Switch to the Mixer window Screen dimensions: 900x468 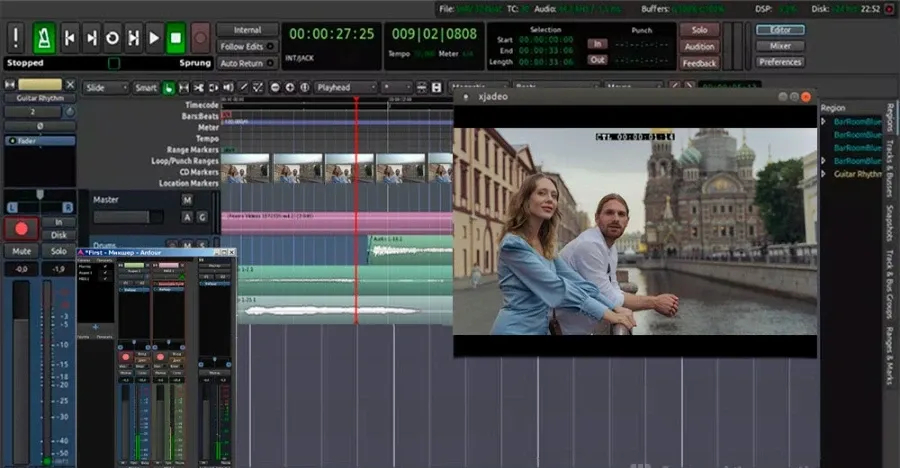780,46
